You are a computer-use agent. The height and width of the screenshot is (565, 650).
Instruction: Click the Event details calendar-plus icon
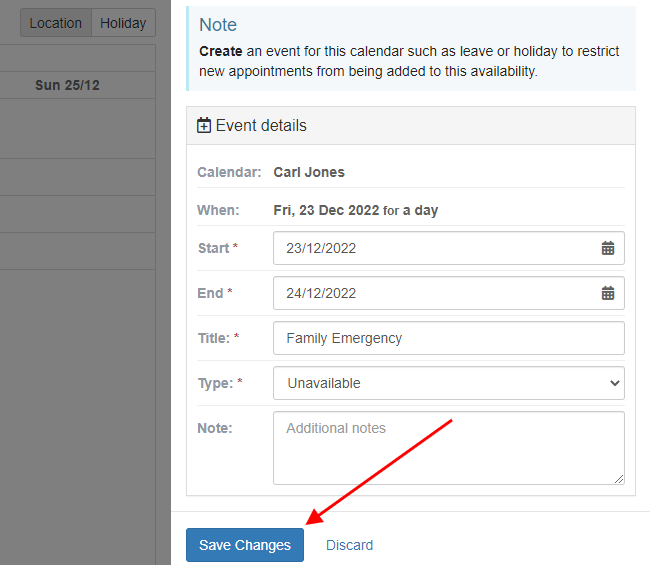coord(204,125)
